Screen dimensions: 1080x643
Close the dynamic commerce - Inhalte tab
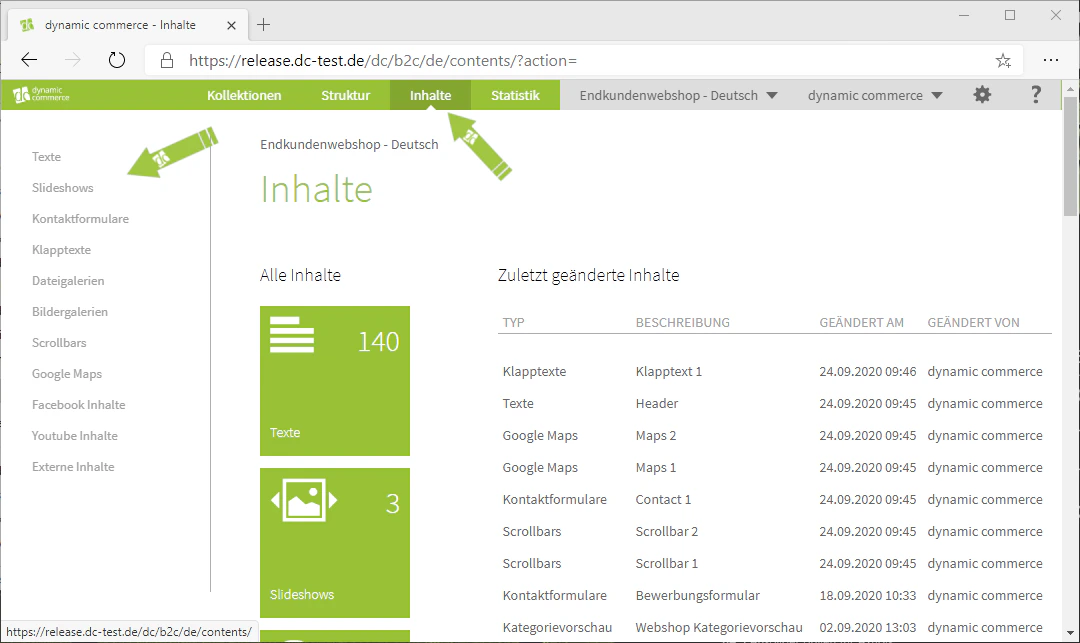[231, 25]
